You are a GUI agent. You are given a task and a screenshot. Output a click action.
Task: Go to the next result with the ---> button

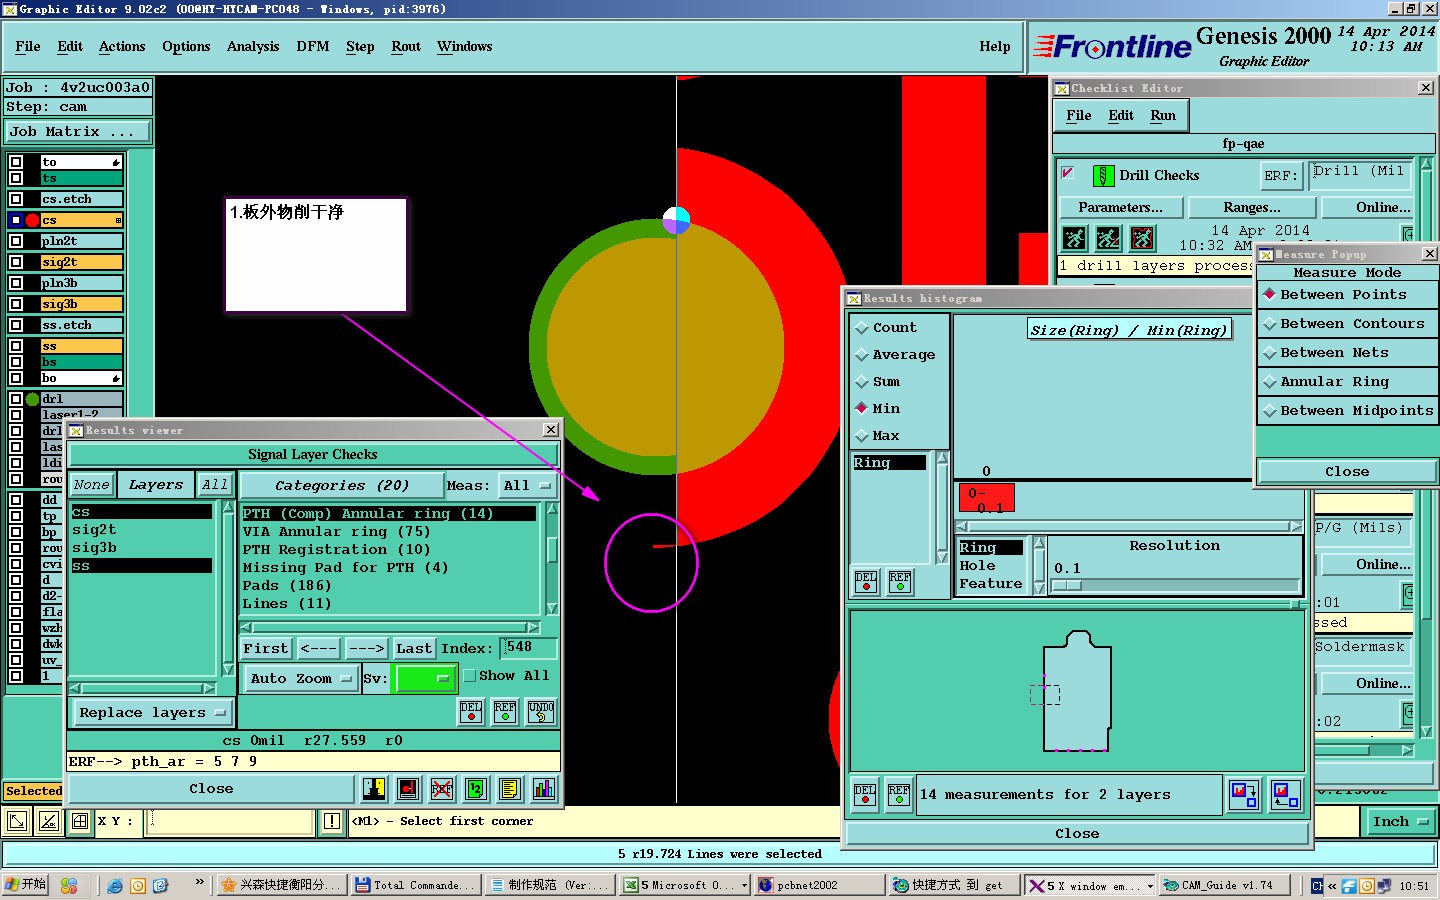[367, 649]
